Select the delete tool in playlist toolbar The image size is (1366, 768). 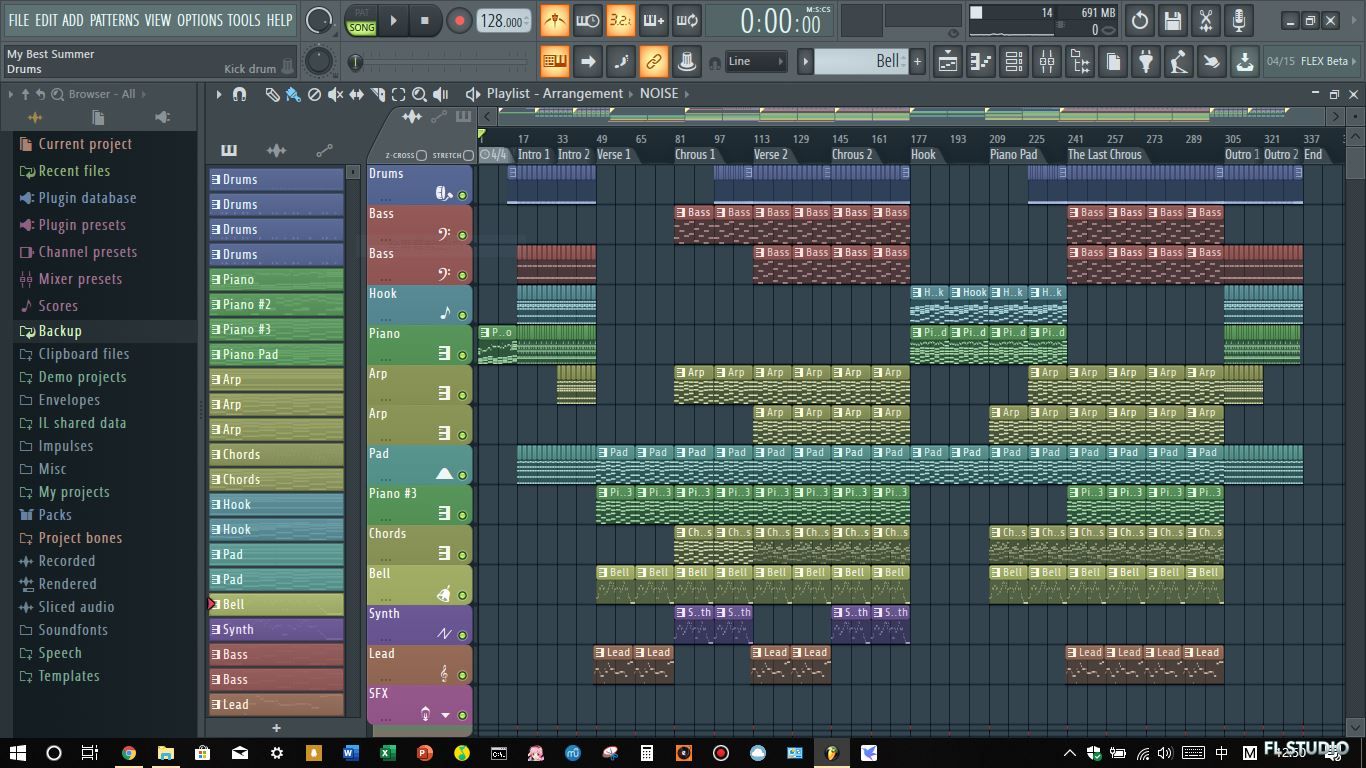[314, 94]
